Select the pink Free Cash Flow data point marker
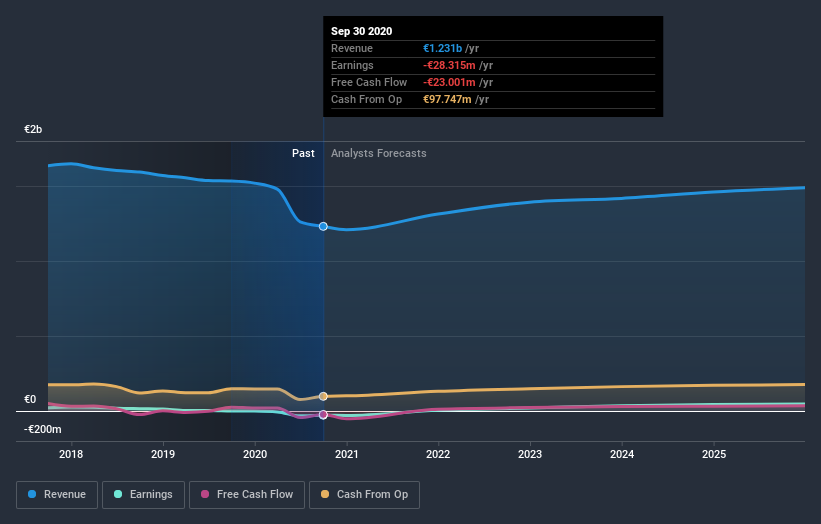This screenshot has width=821, height=524. click(323, 415)
